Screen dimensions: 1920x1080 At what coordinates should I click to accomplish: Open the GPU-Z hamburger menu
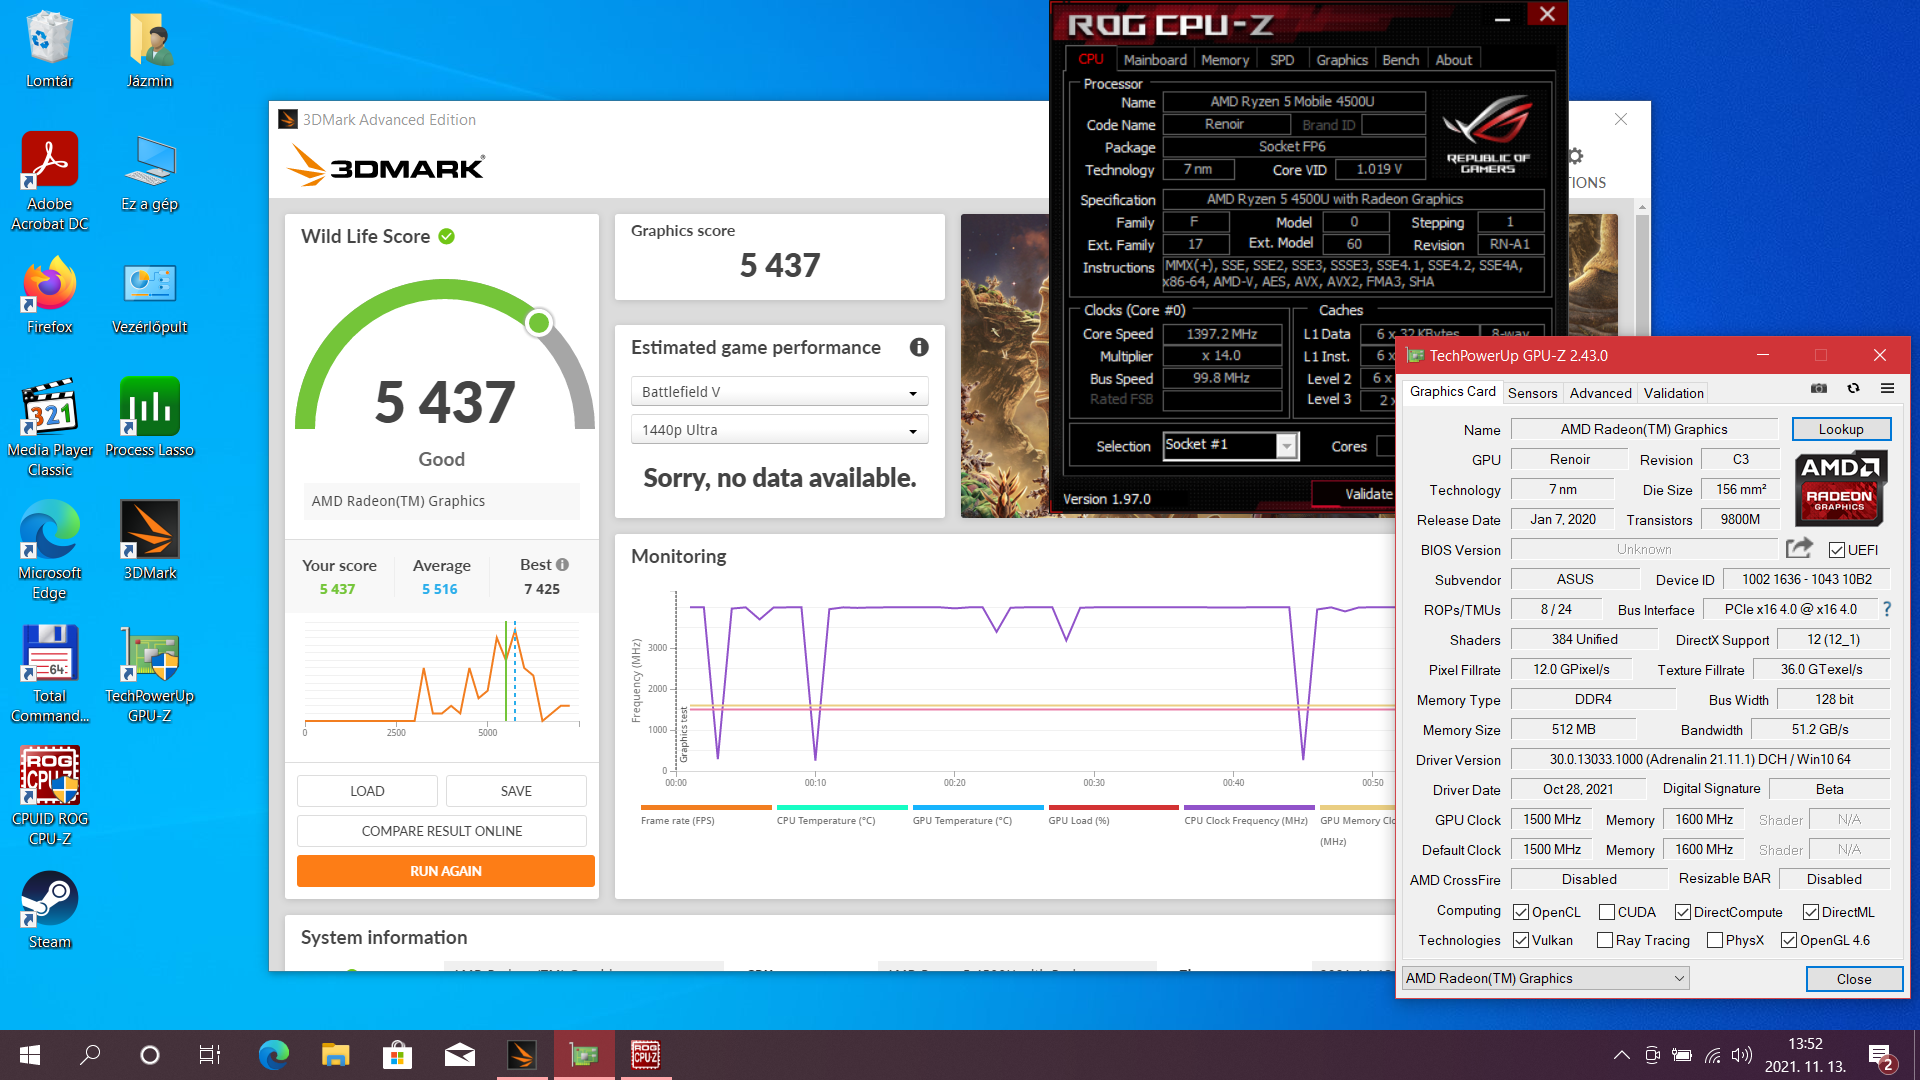[x=1887, y=388]
